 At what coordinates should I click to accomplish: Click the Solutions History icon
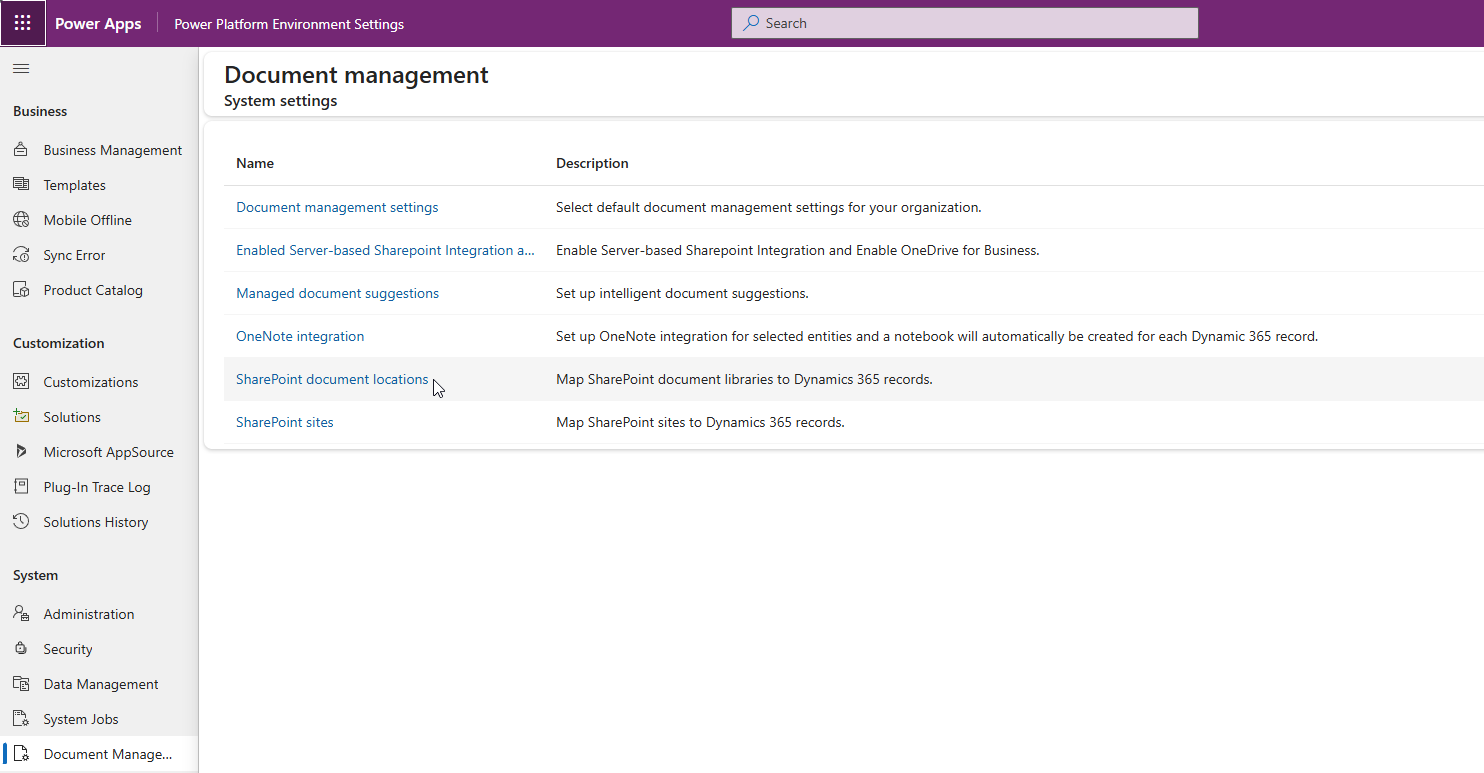(x=21, y=522)
